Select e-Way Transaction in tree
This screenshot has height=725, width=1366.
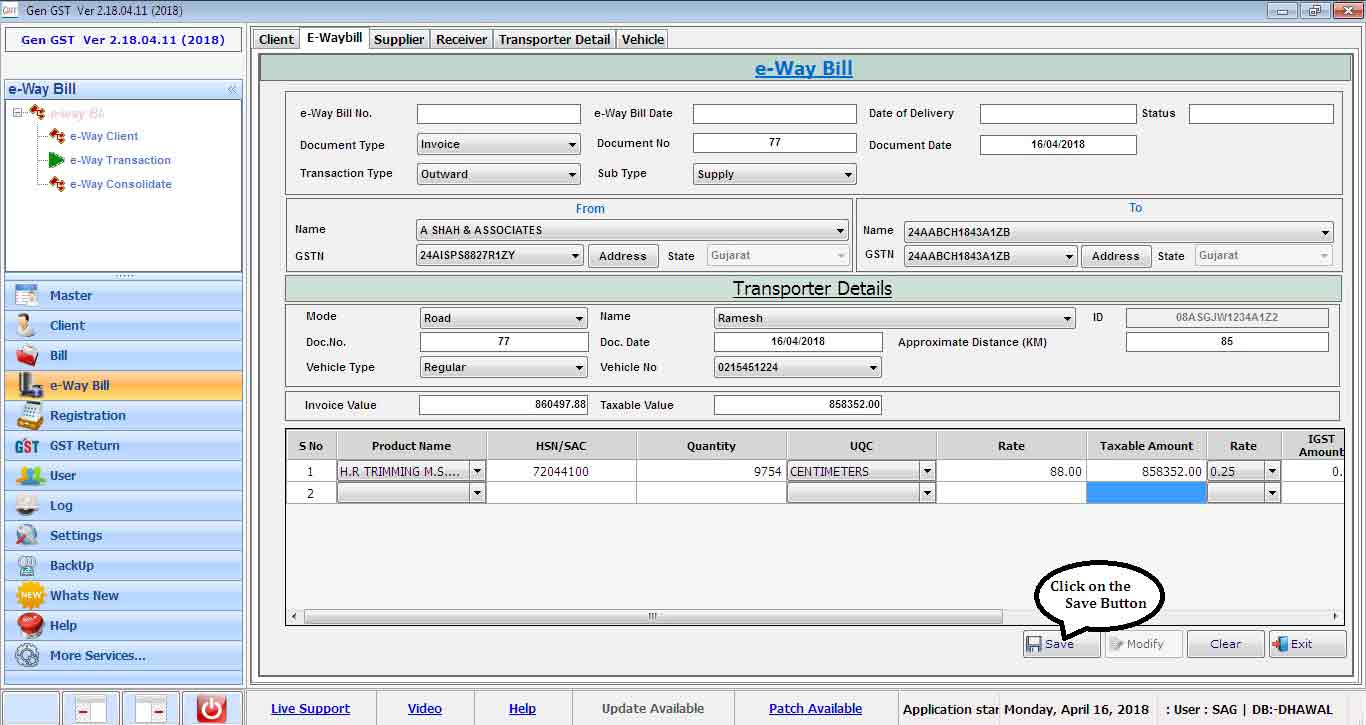(119, 160)
